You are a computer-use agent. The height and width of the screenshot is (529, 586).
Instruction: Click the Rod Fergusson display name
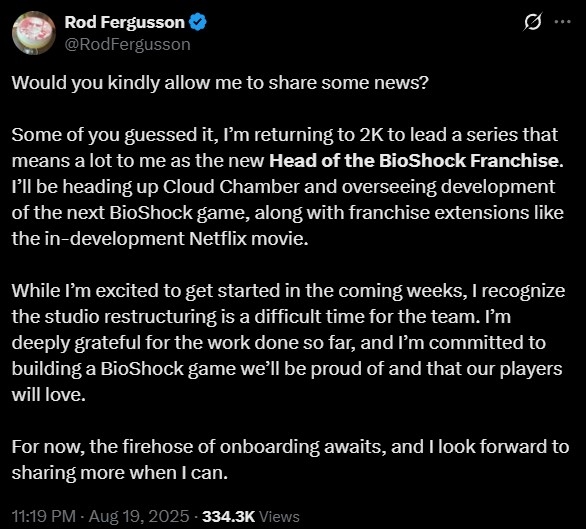pos(125,22)
